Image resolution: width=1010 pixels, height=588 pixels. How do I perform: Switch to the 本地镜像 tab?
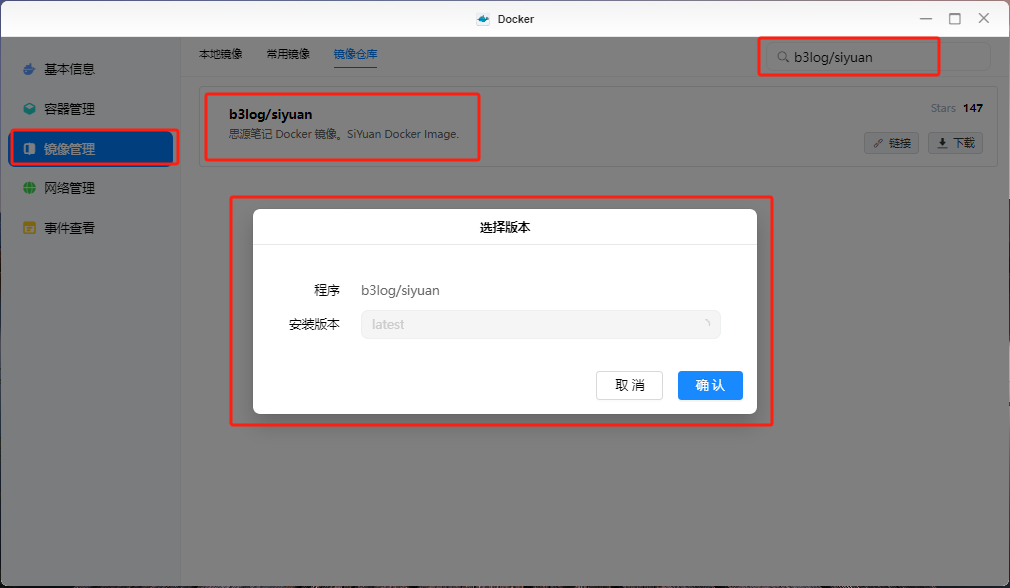tap(221, 55)
